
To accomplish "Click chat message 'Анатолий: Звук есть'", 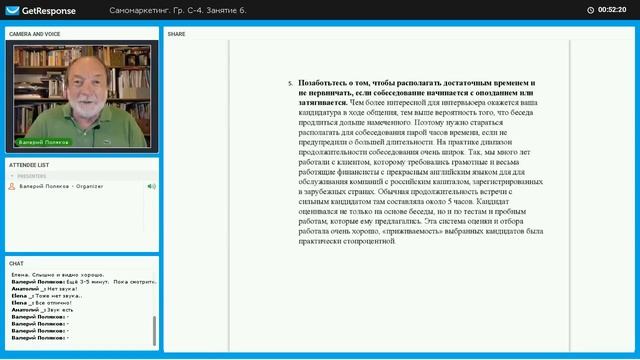I will pyautogui.click(x=42, y=309).
